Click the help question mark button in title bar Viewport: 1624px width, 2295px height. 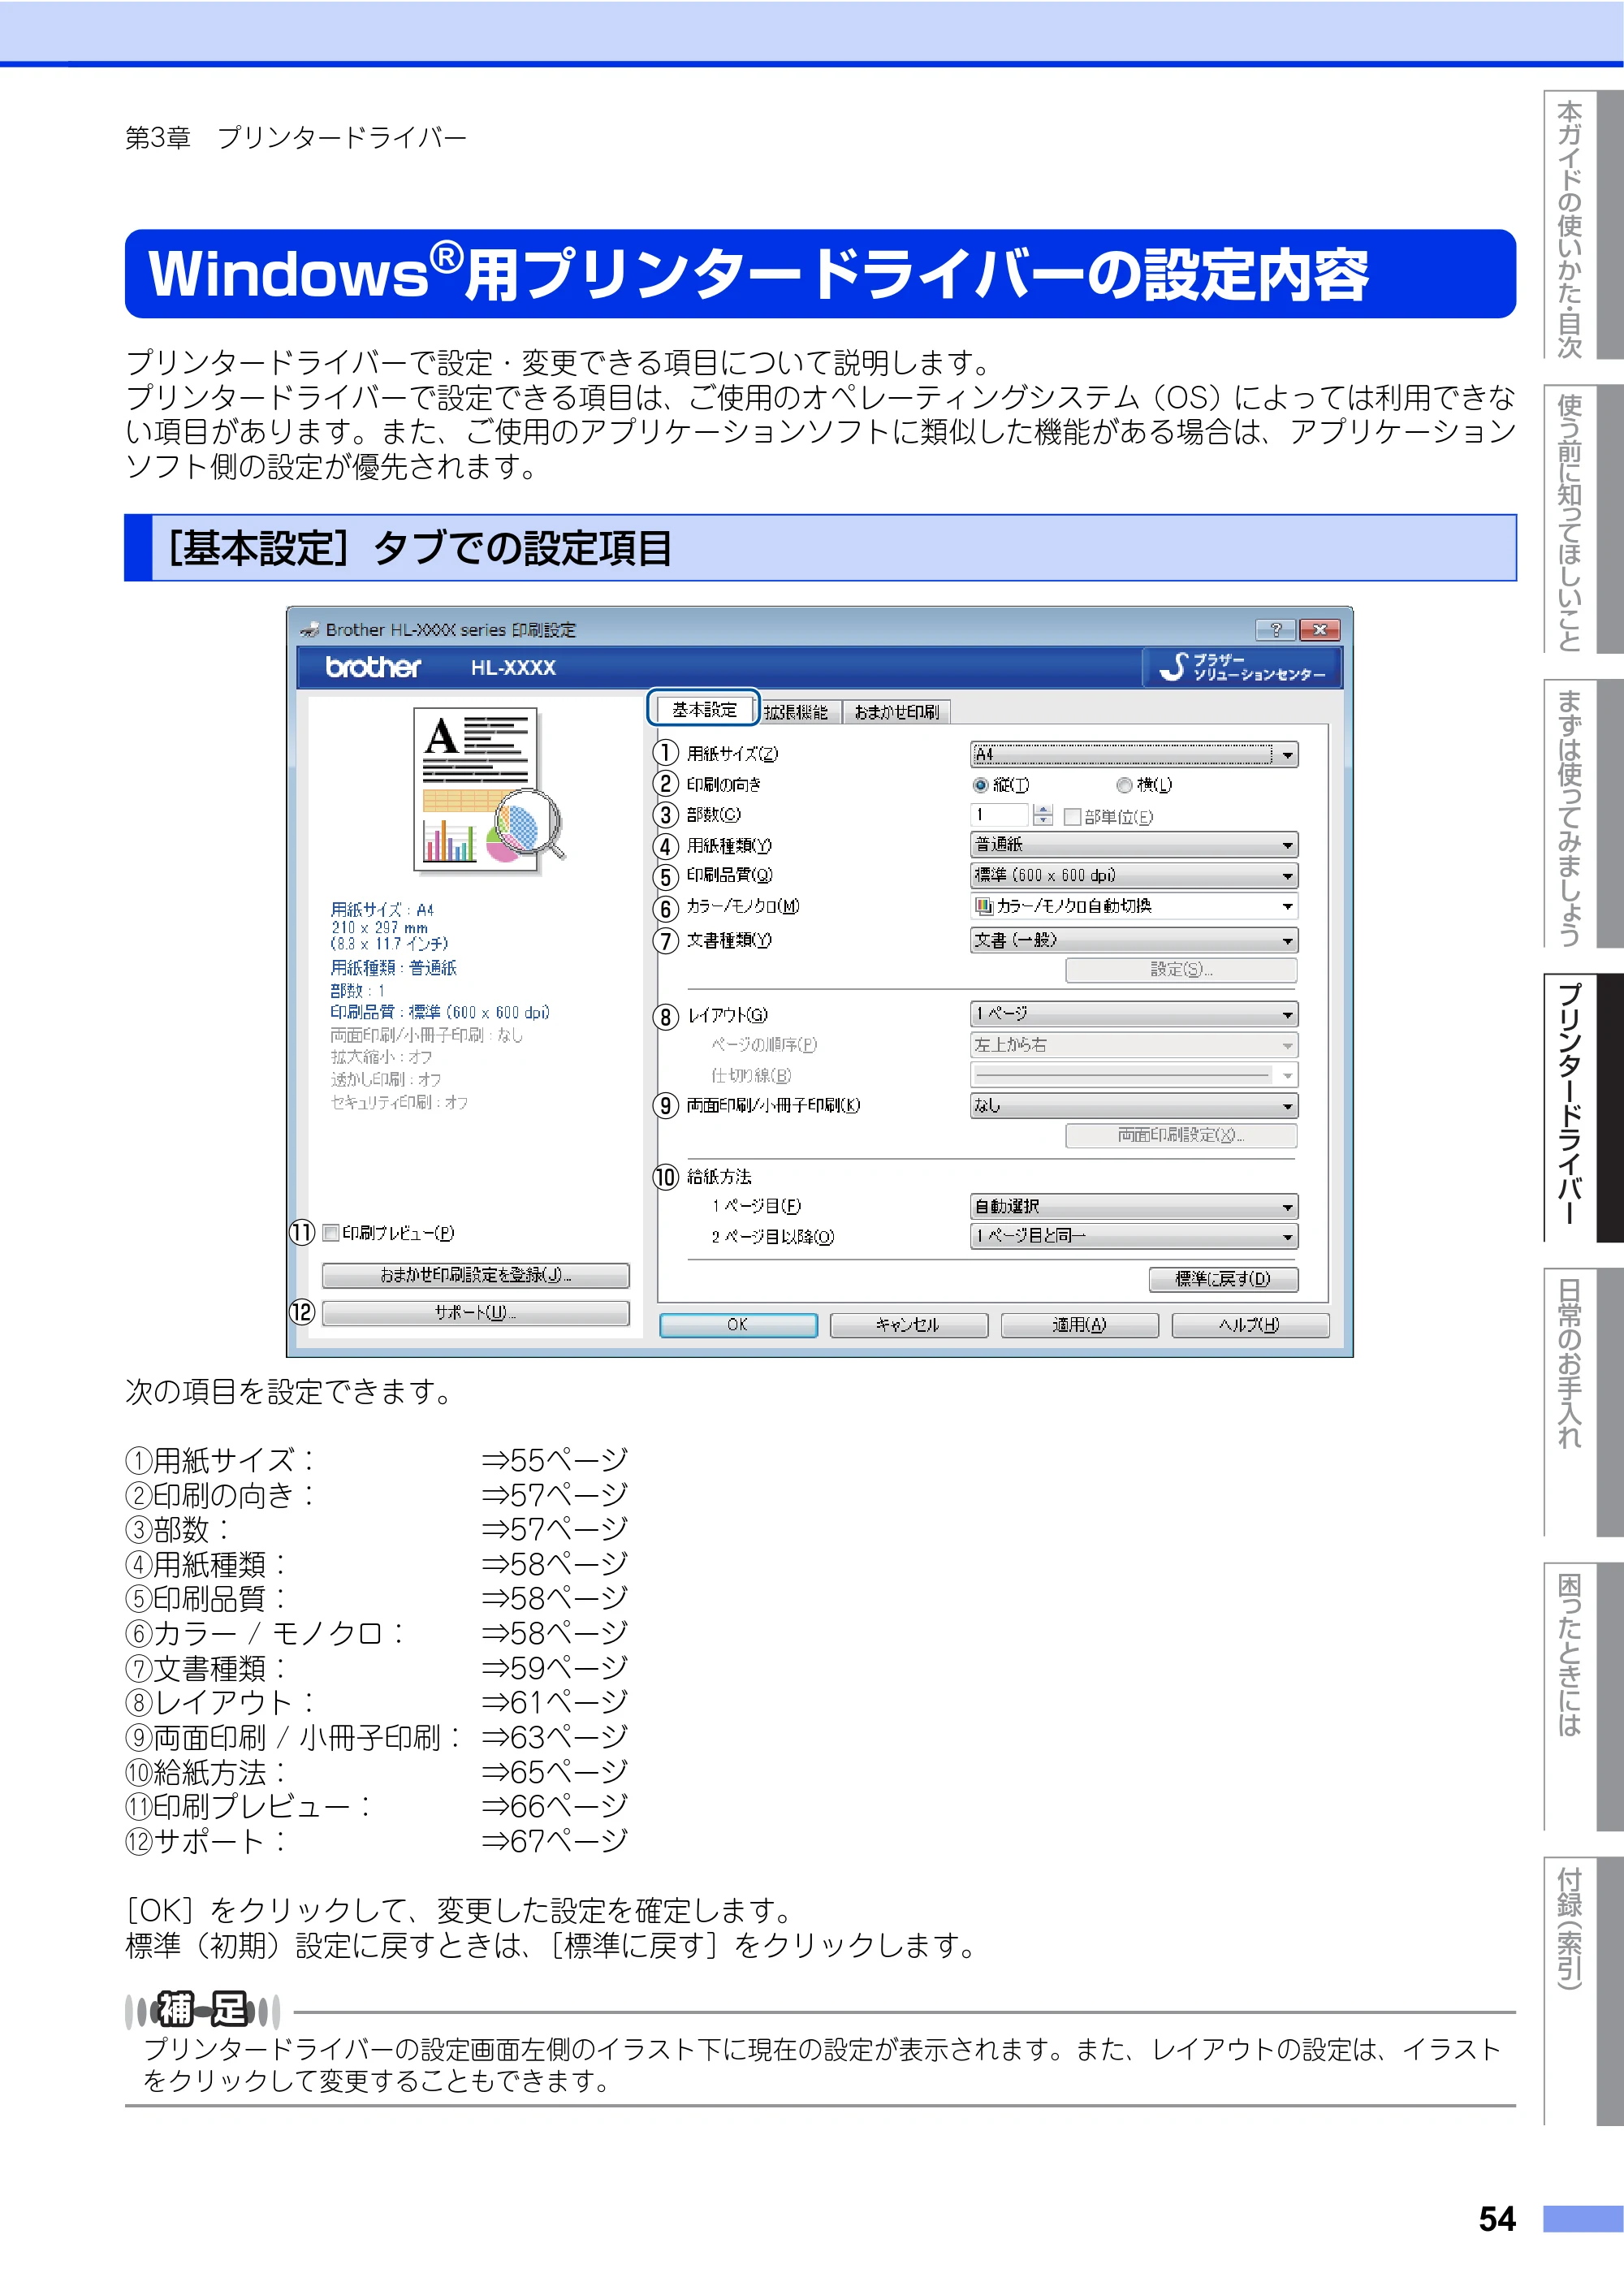(1275, 629)
